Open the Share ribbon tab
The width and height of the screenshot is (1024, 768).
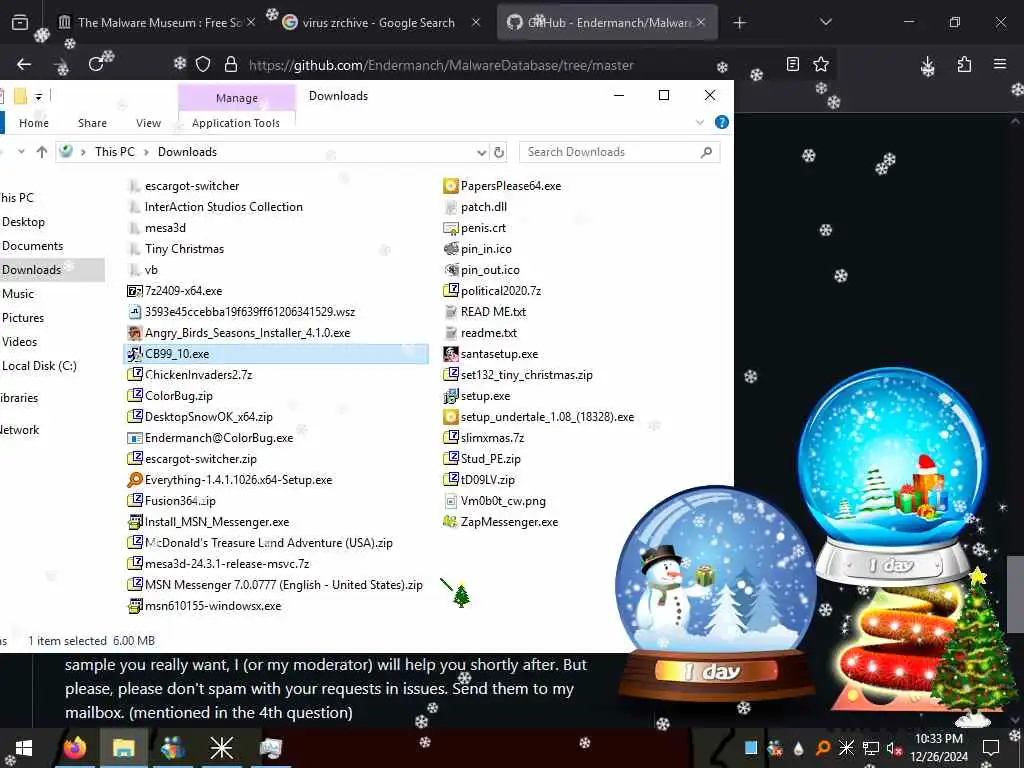pos(92,123)
